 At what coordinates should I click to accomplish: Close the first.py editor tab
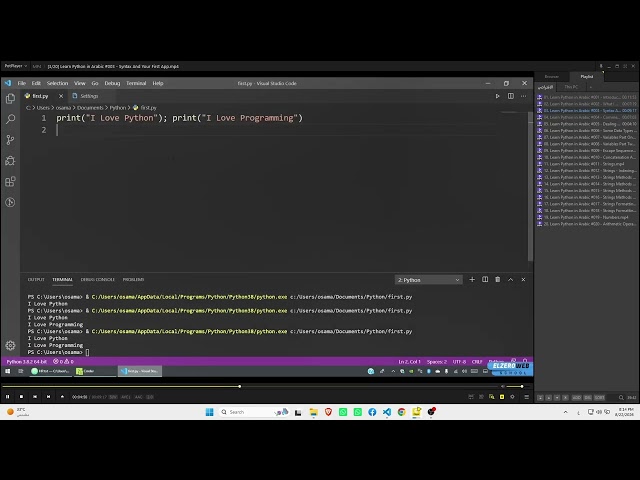tap(61, 96)
